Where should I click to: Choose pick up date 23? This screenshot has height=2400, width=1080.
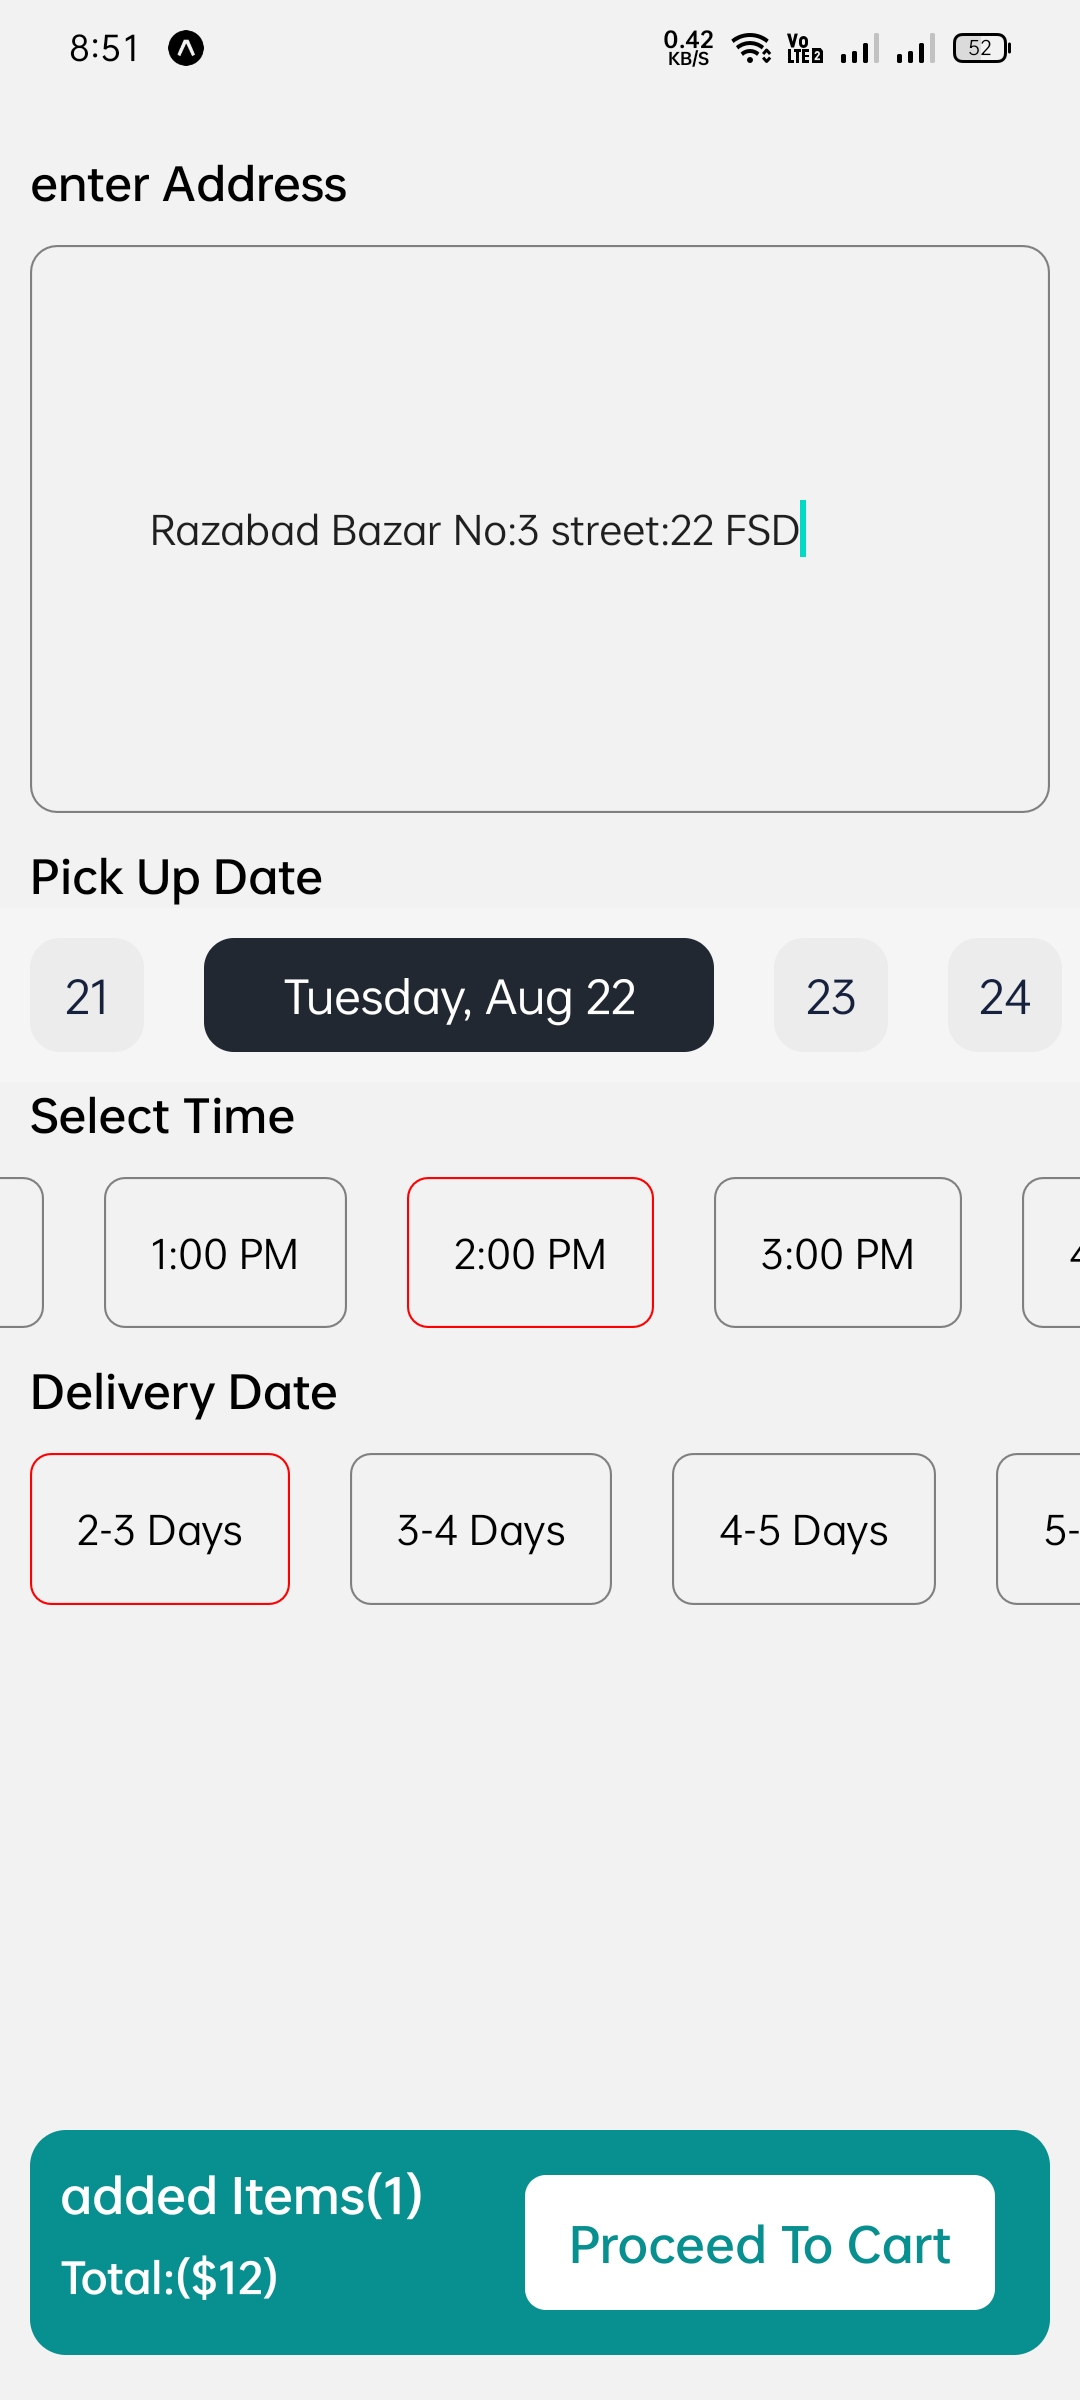click(831, 996)
